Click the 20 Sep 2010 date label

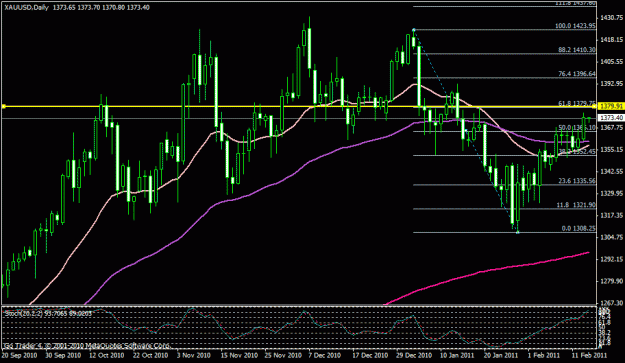click(x=19, y=355)
